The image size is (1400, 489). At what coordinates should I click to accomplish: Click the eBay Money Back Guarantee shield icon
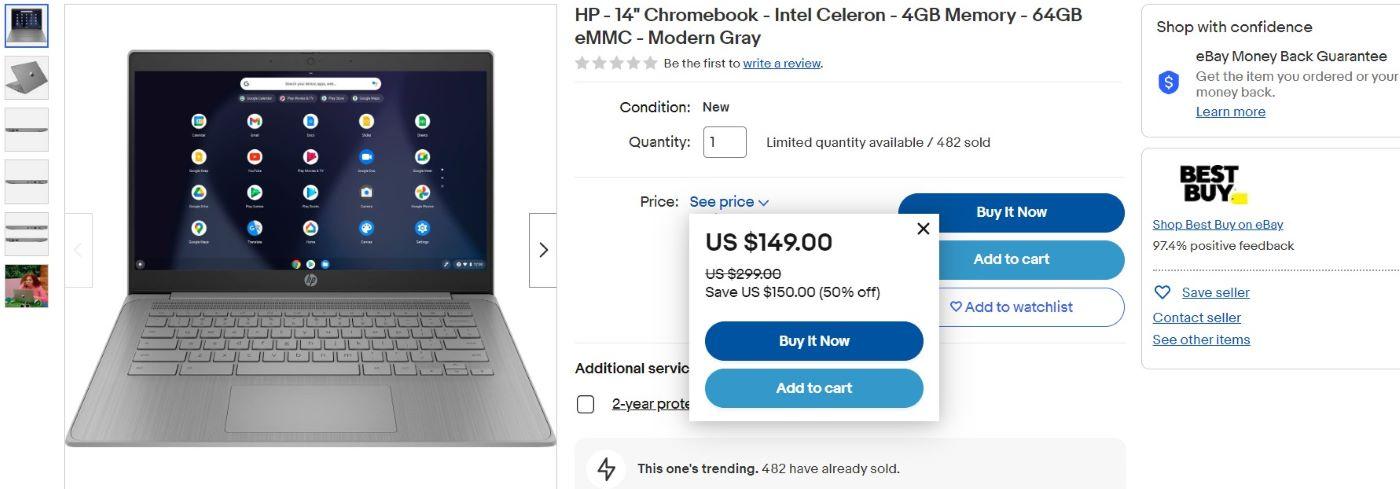click(x=1168, y=83)
